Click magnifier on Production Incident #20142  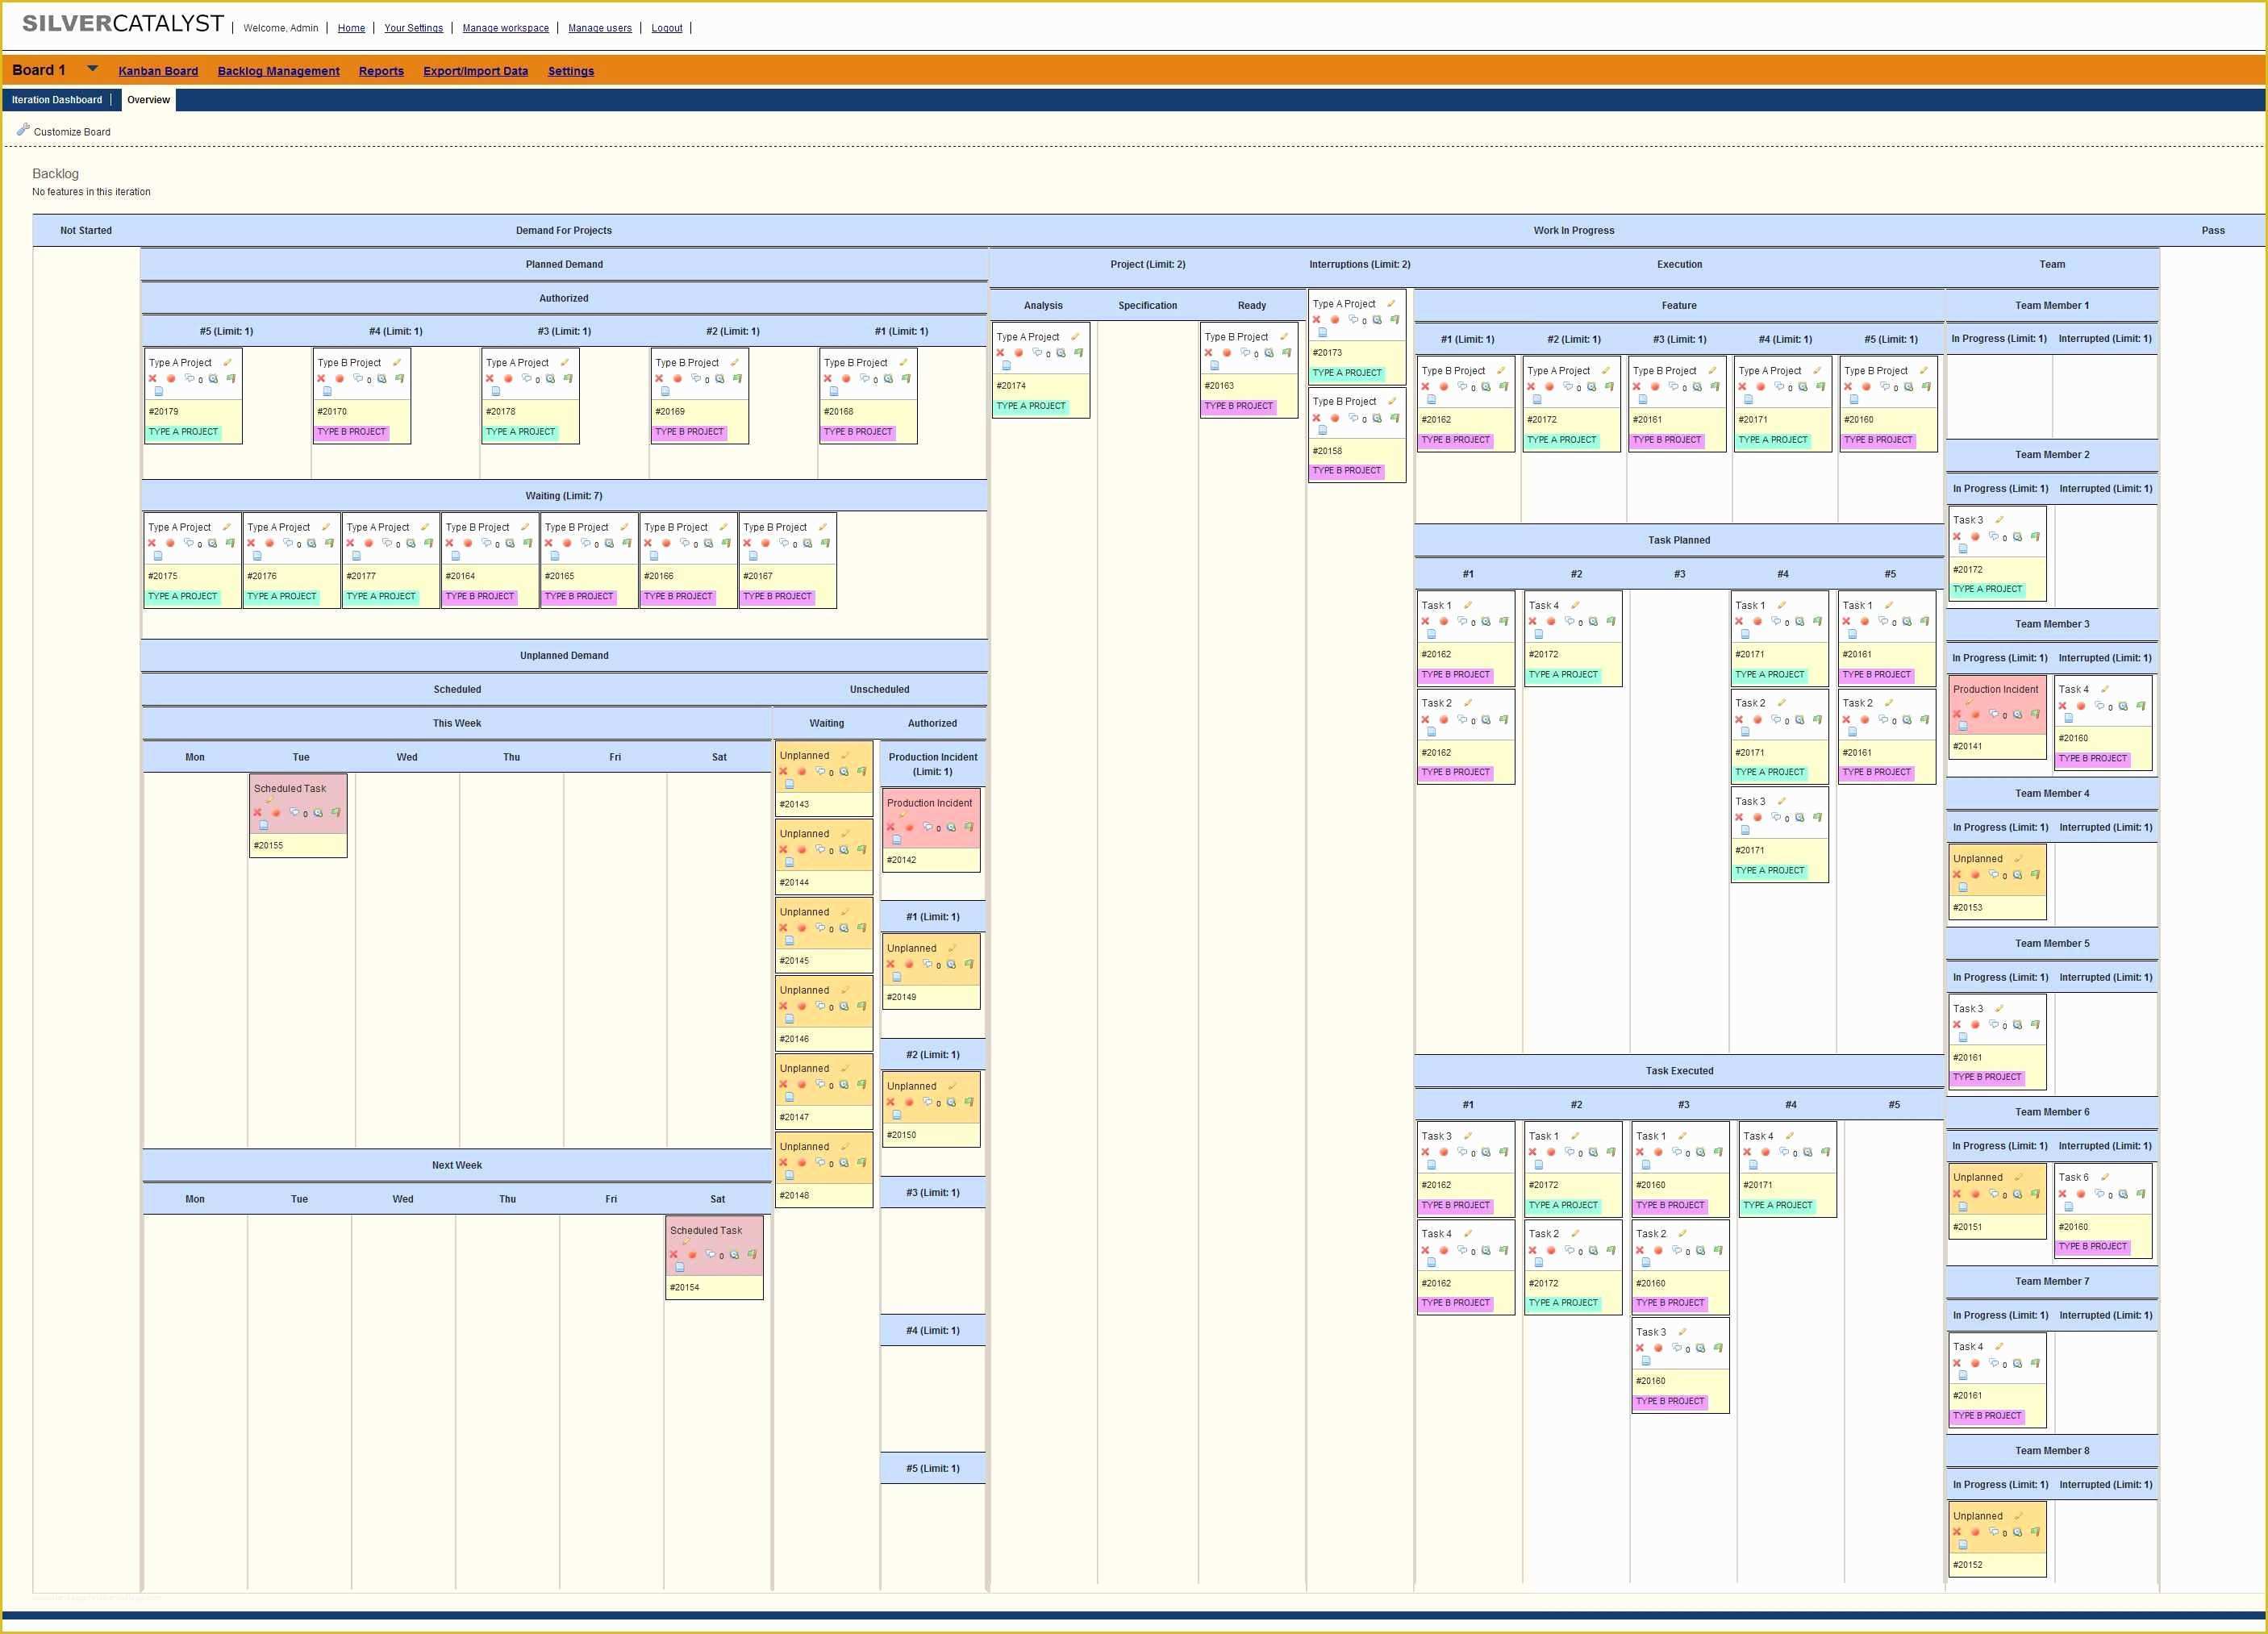tap(952, 827)
